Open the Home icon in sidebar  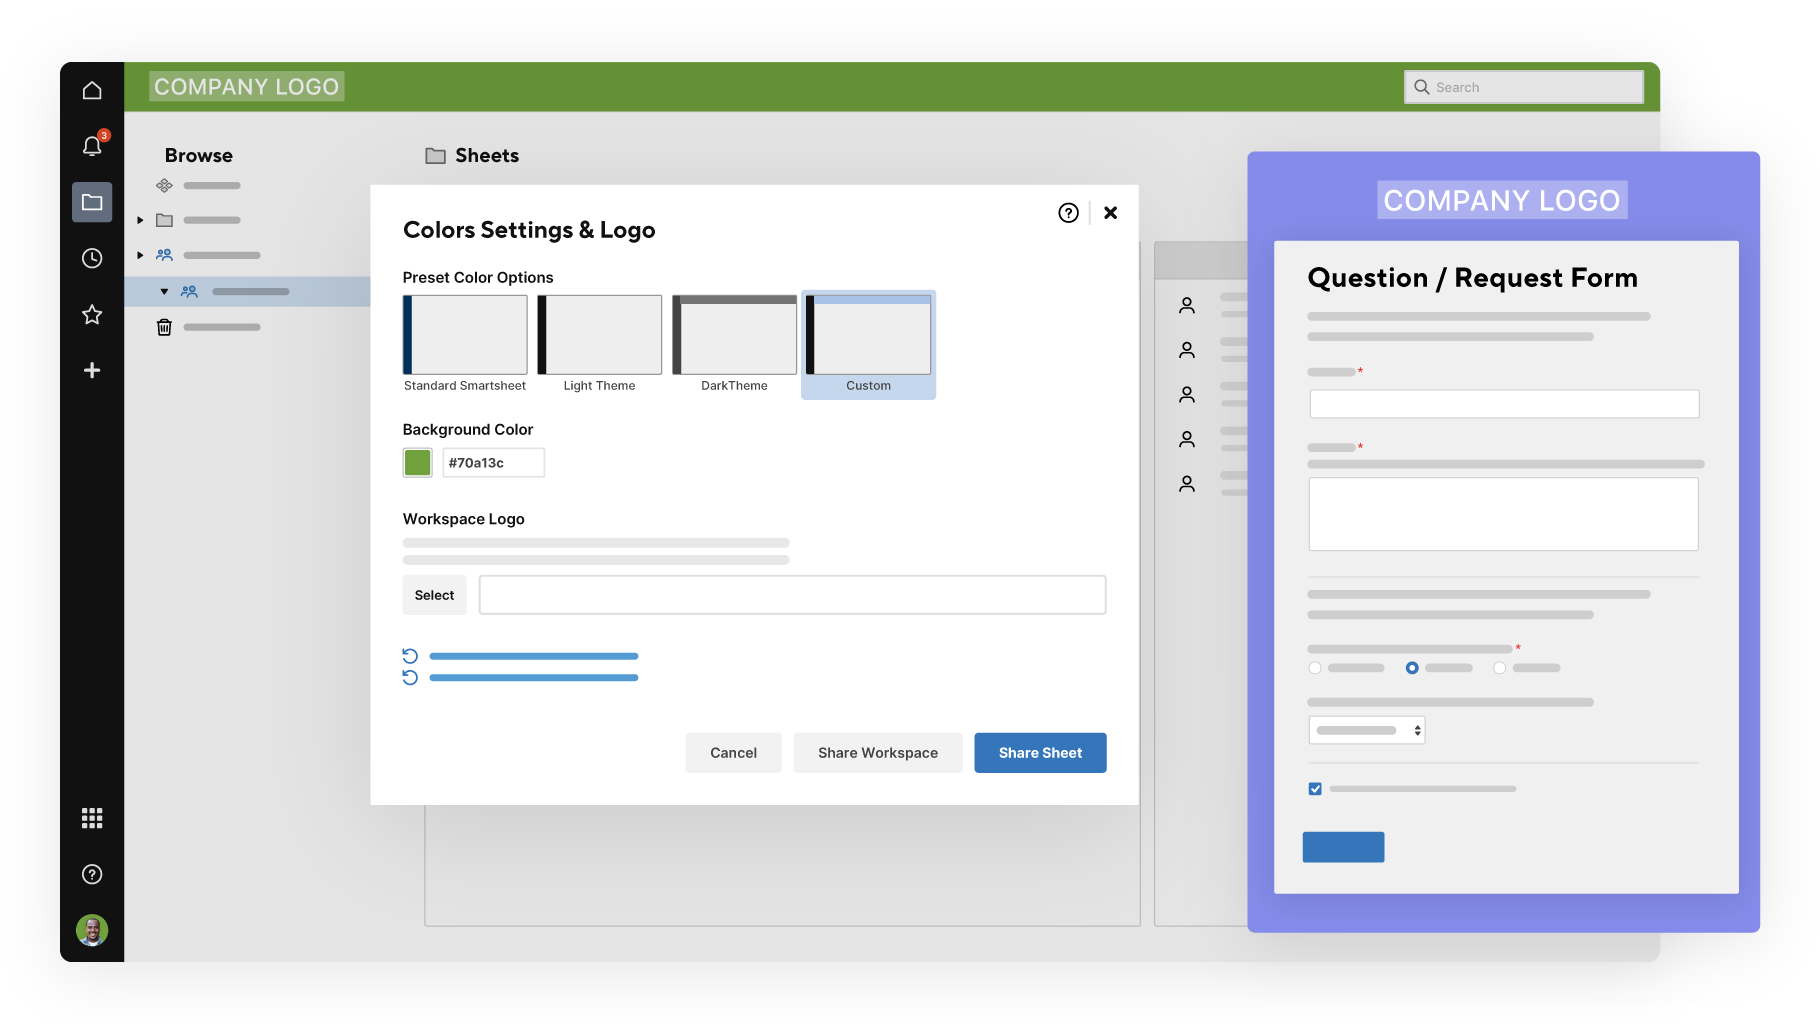point(92,91)
